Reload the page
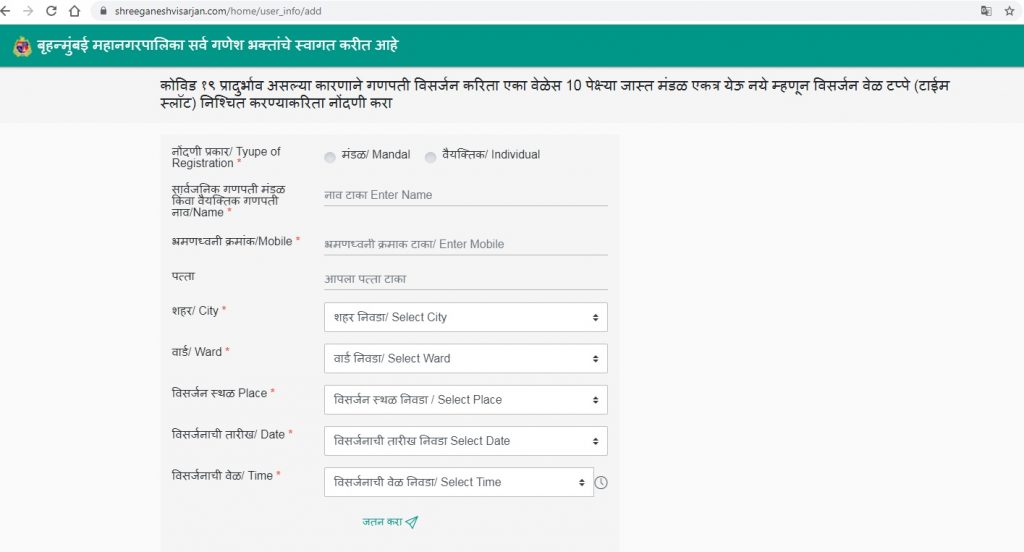Viewport: 1024px width, 552px height. coord(51,11)
